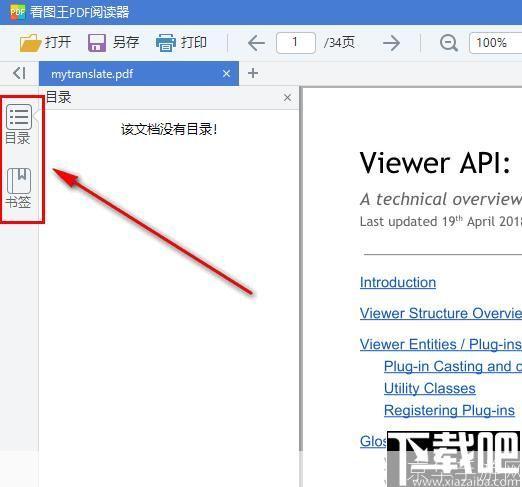Click the page number input field
The width and height of the screenshot is (522, 487).
(296, 43)
